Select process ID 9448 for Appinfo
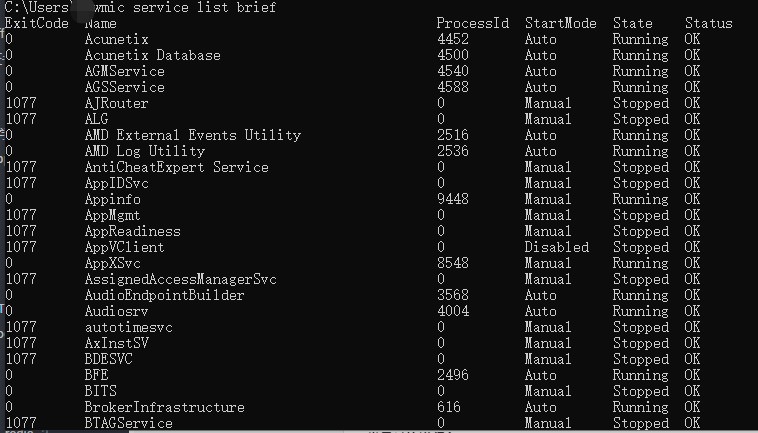This screenshot has height=433, width=758. tap(452, 199)
